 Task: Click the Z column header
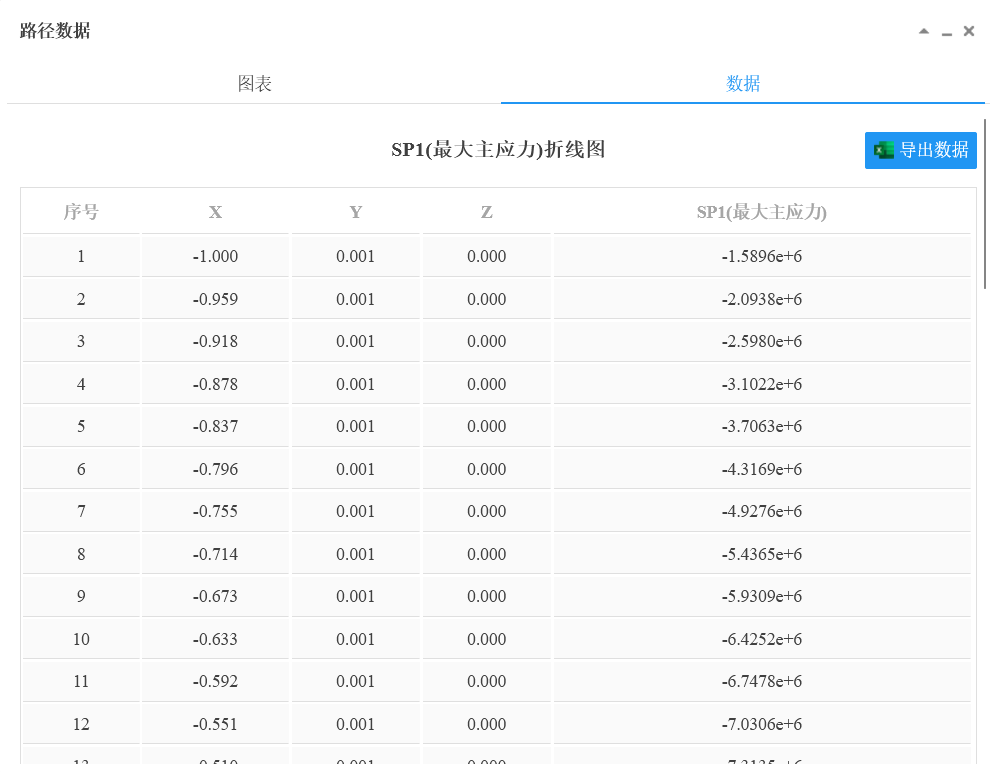click(x=487, y=212)
